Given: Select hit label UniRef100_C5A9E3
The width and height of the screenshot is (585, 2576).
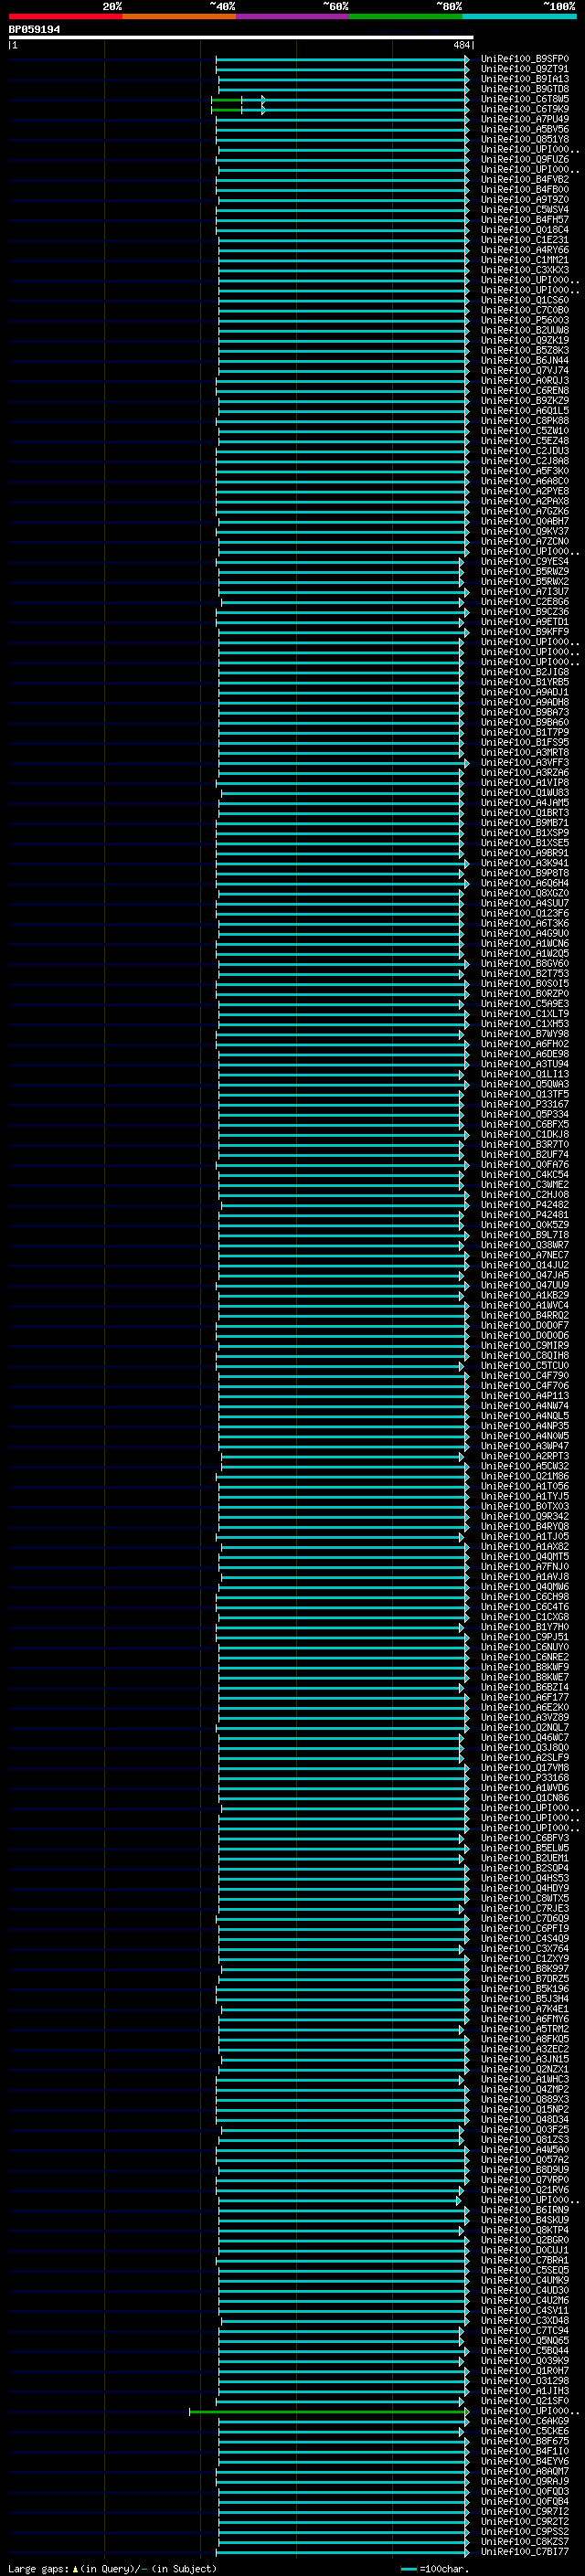Looking at the screenshot, I should click(x=524, y=1004).
